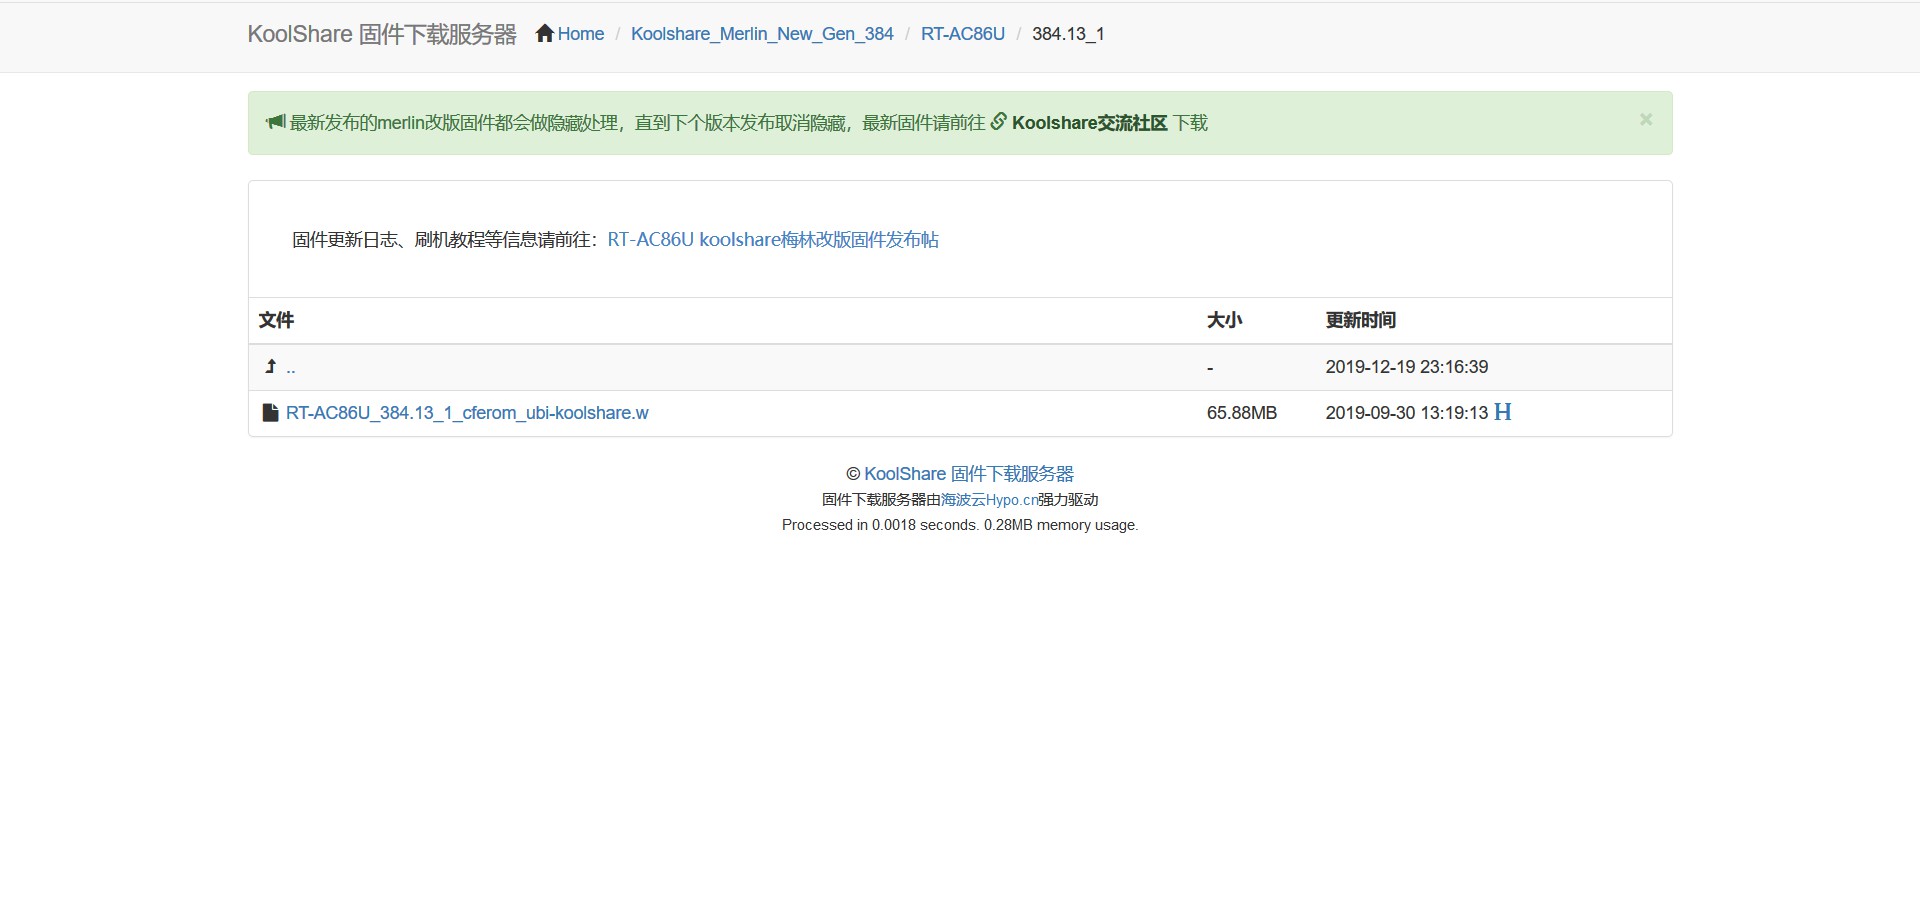Viewport: 1920px width, 908px height.
Task: Click the chain link icon in banner
Action: [x=998, y=122]
